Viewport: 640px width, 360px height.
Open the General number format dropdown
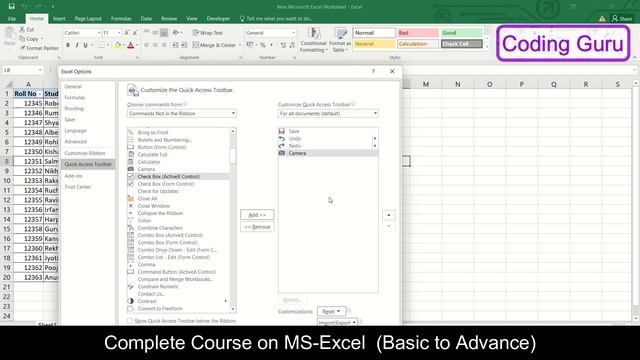tap(293, 33)
